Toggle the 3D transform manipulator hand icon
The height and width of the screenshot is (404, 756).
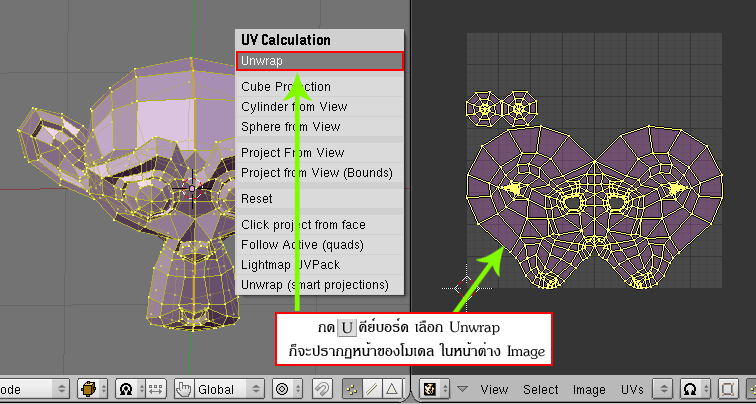pyautogui.click(x=184, y=389)
